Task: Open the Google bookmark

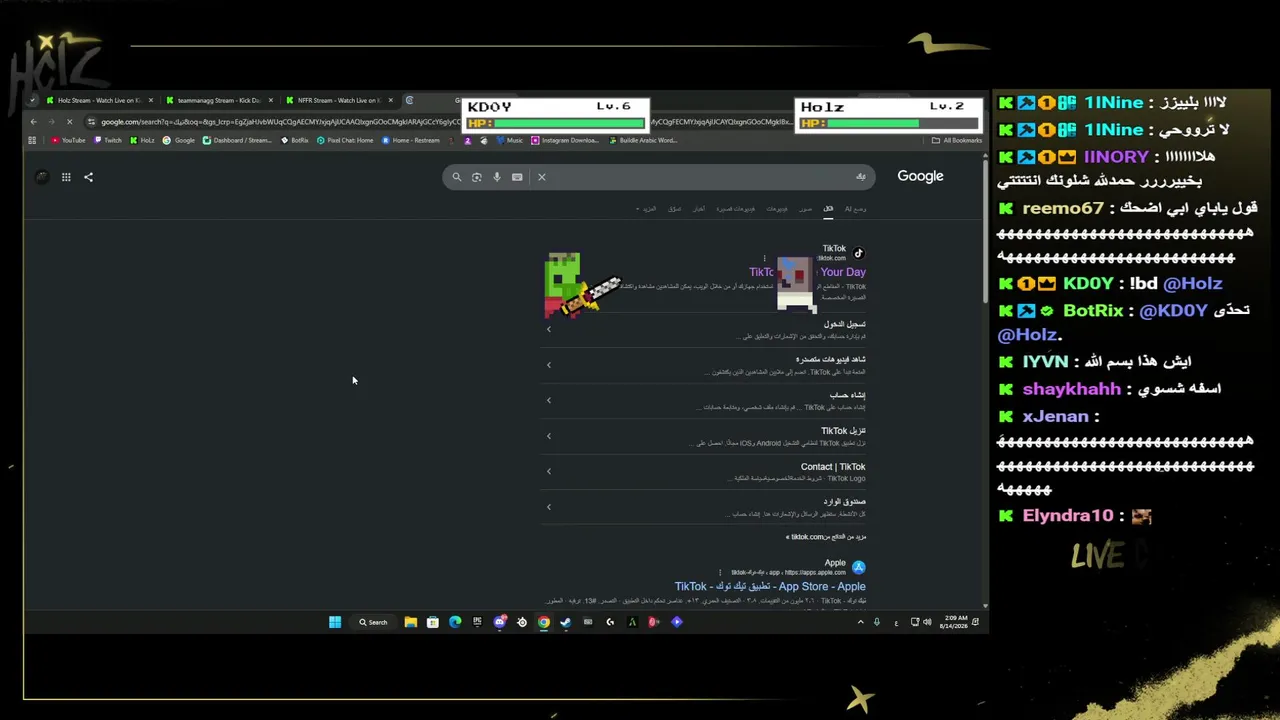Action: [x=179, y=140]
